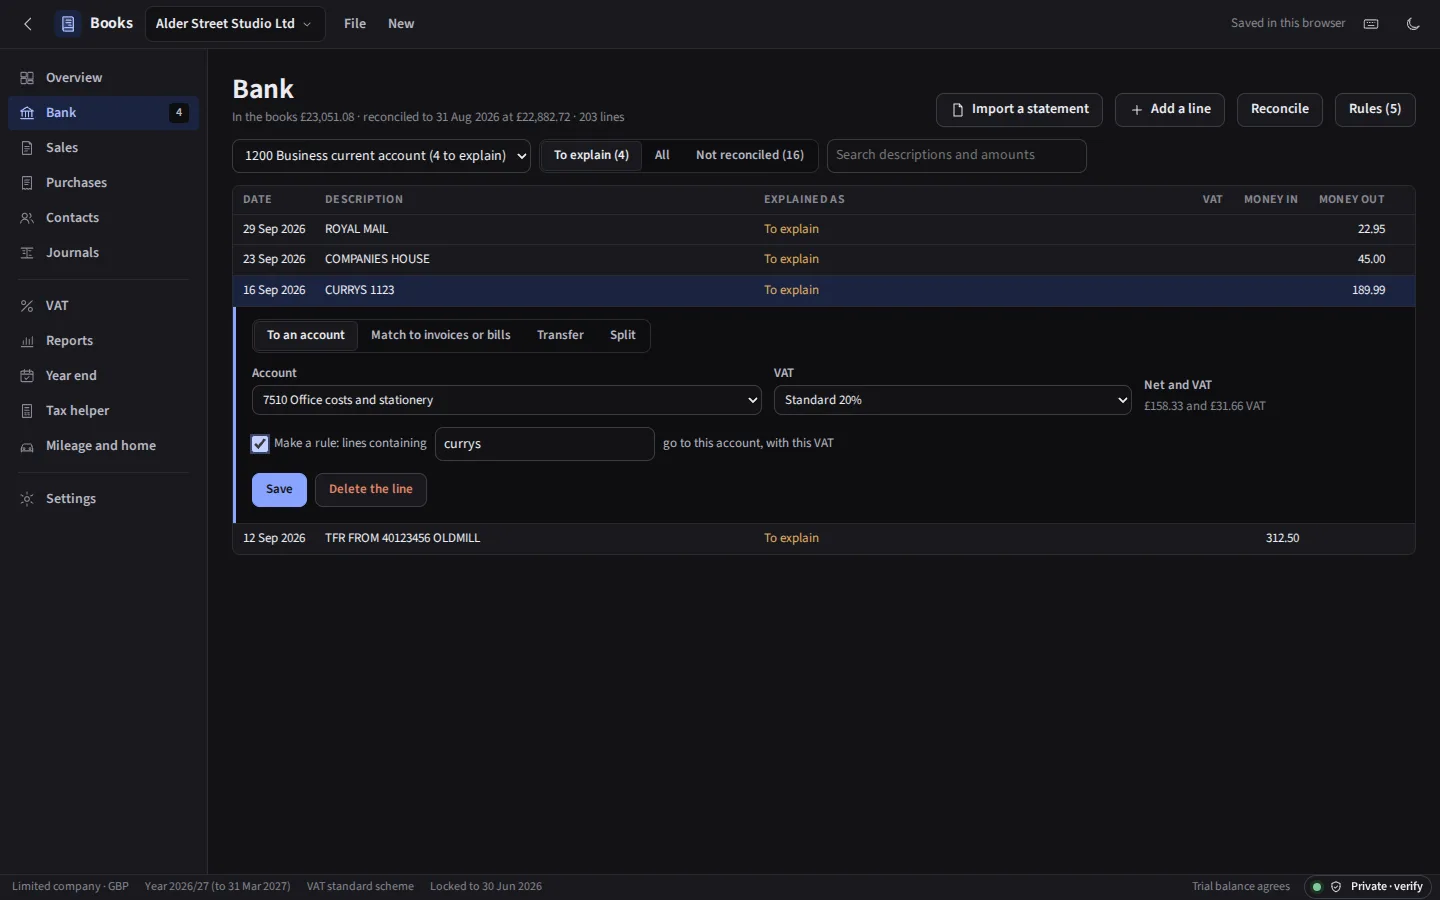The image size is (1440, 900).
Task: Click the rule text field containing currys
Action: click(545, 444)
